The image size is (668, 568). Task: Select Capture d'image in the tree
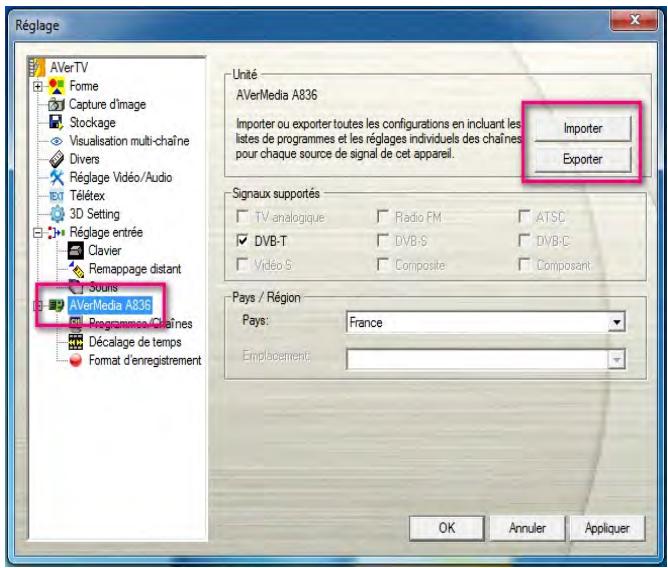[x=107, y=104]
